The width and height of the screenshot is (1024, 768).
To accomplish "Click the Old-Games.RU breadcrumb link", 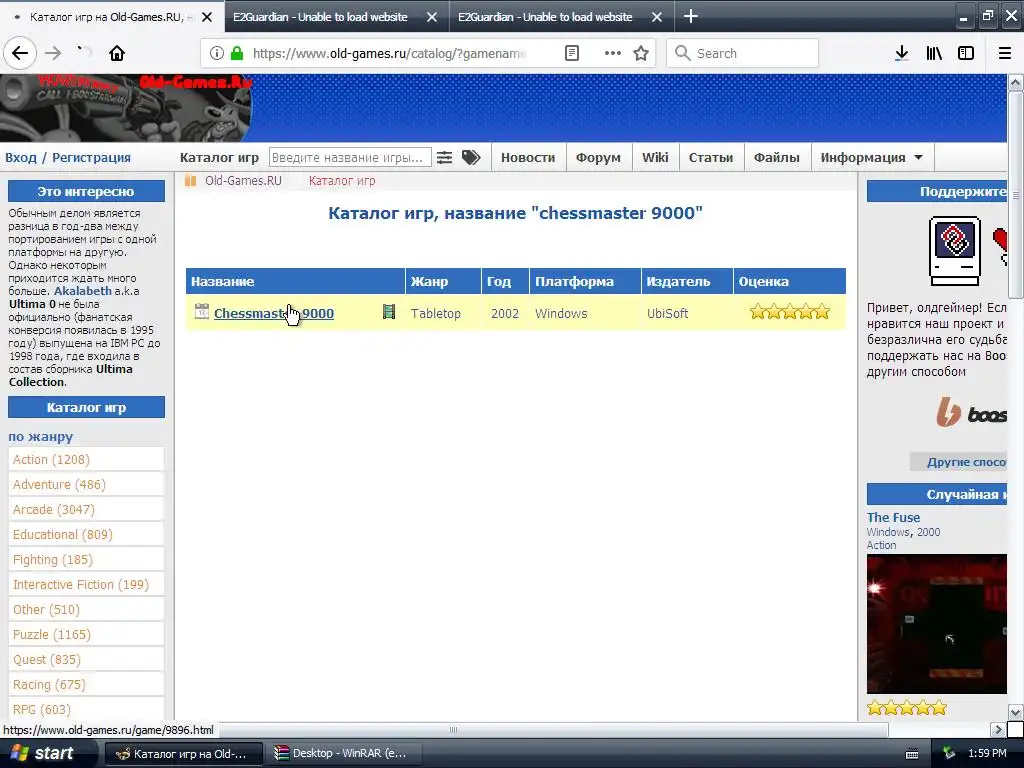I will [x=243, y=181].
